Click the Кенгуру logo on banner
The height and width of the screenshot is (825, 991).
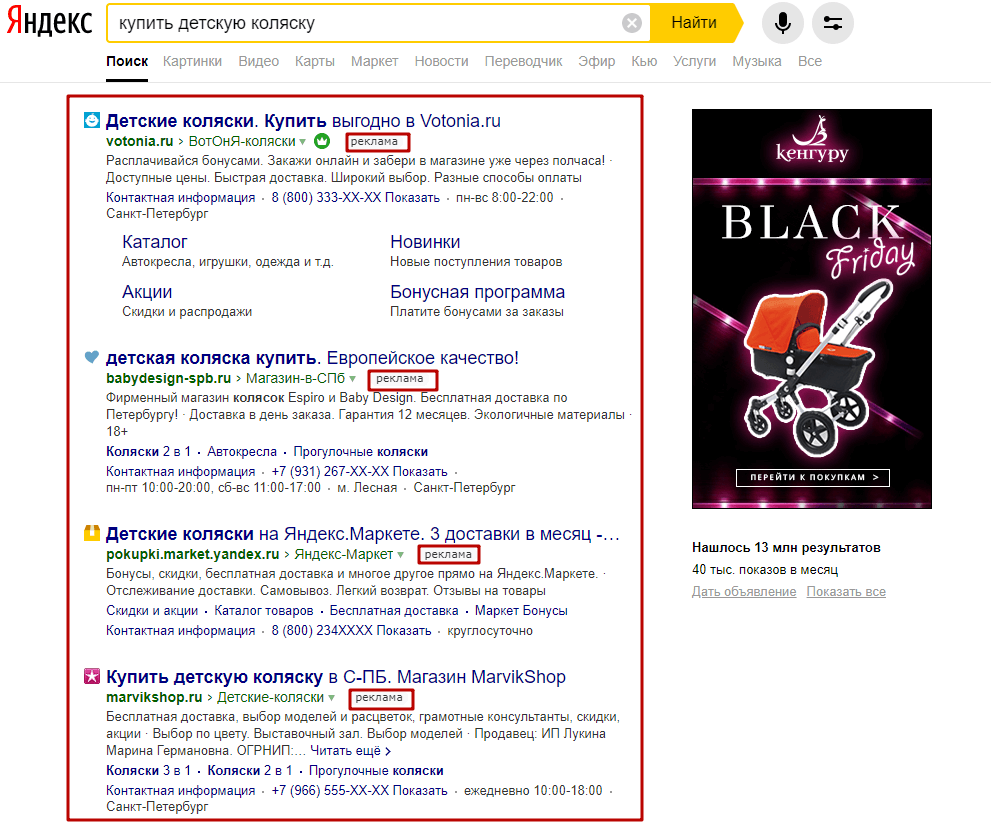click(x=812, y=139)
